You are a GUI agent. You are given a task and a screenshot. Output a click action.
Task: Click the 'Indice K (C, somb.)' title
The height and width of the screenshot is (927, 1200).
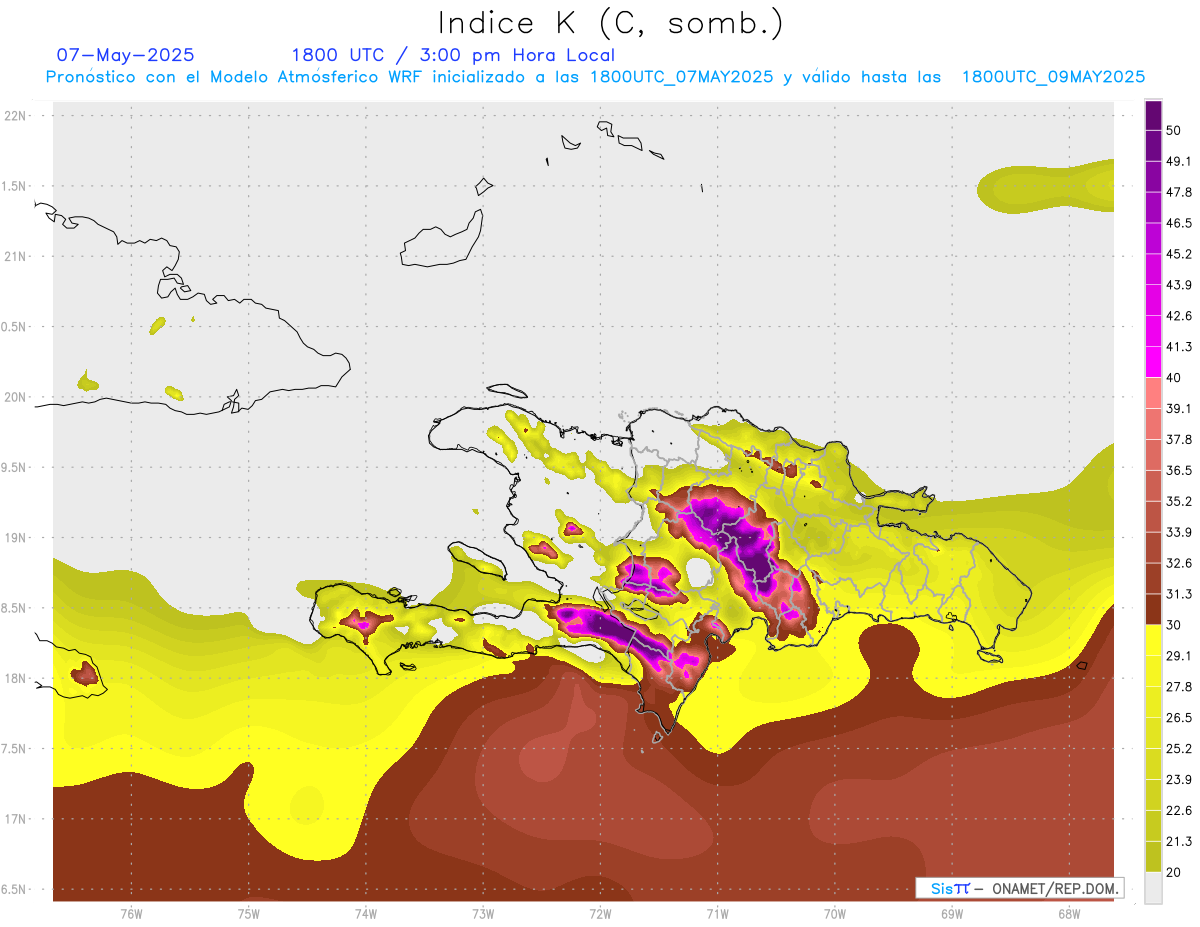click(611, 23)
